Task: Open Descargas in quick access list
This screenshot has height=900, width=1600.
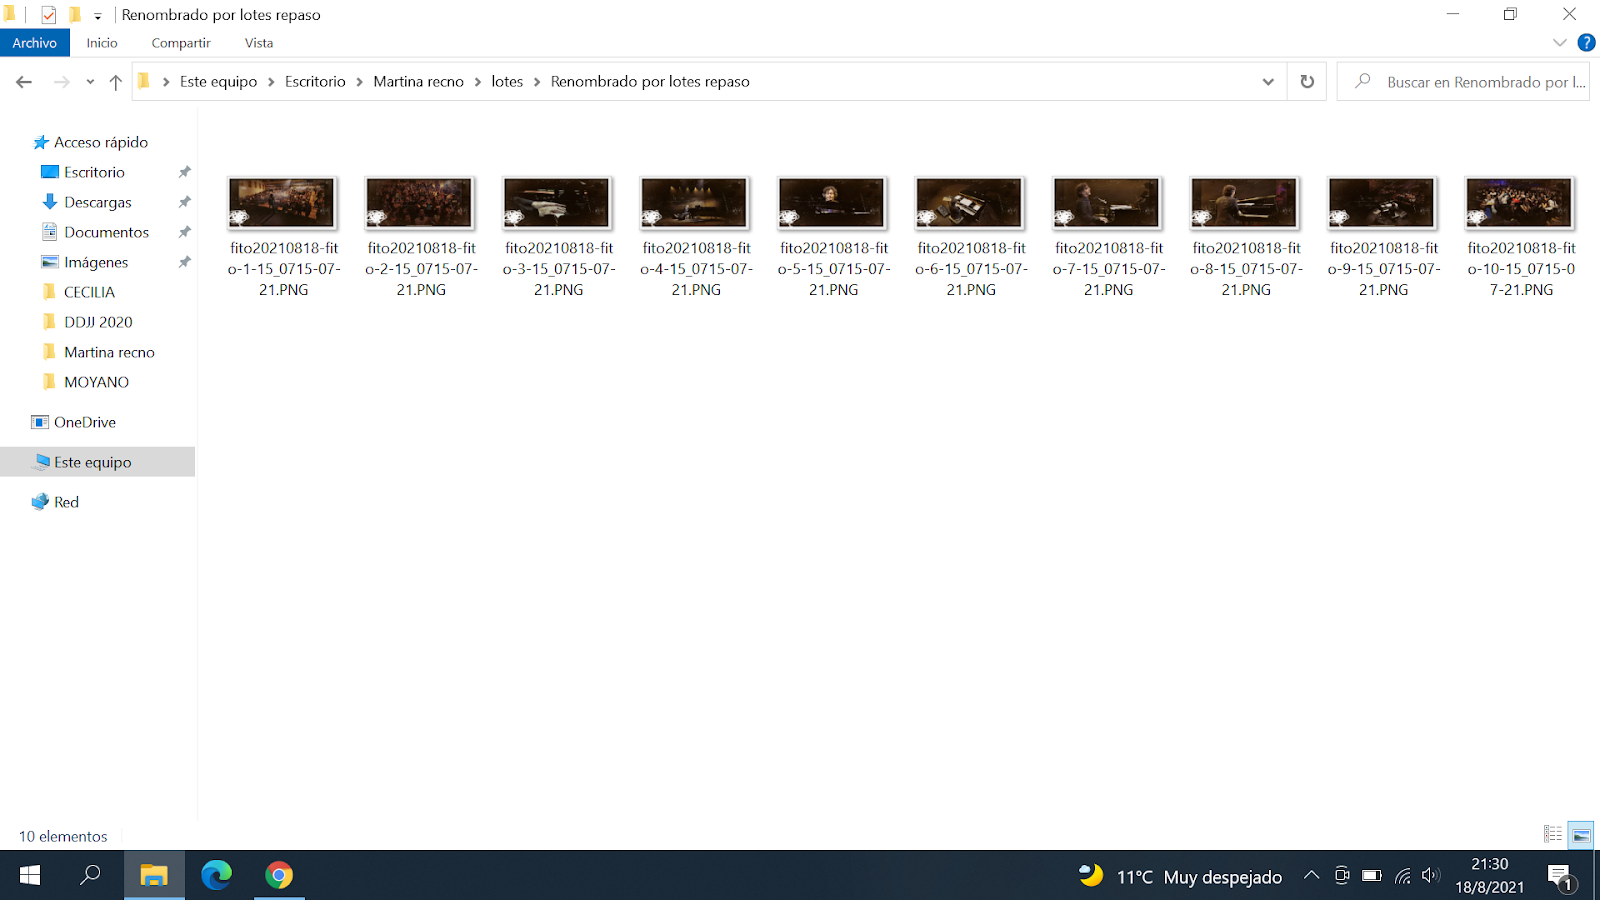Action: (x=98, y=202)
